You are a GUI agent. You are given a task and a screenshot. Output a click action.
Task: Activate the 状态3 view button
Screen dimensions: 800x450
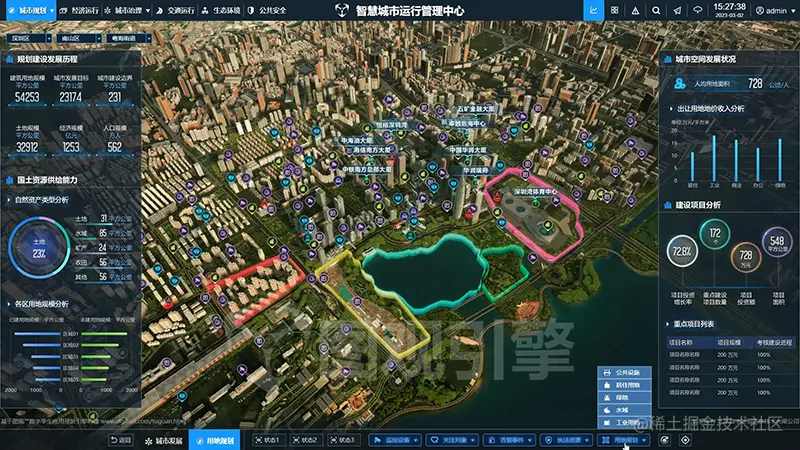click(x=342, y=440)
